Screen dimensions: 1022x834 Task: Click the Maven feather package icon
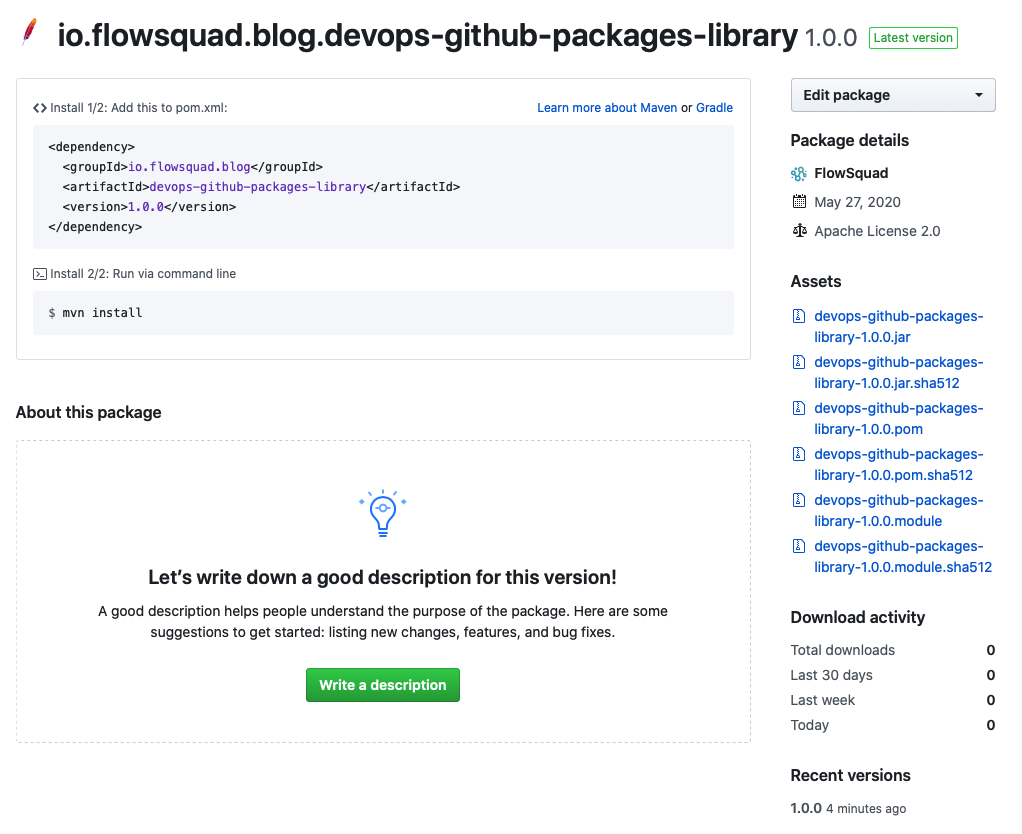pos(30,34)
